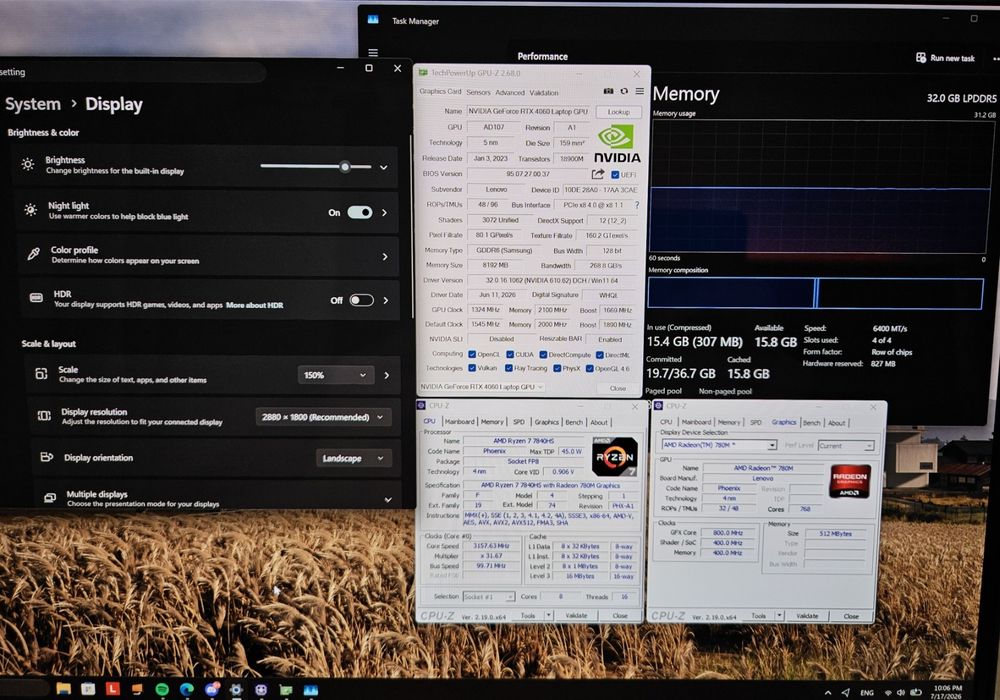
Task: Expand the Multiple displays section
Action: [388, 500]
